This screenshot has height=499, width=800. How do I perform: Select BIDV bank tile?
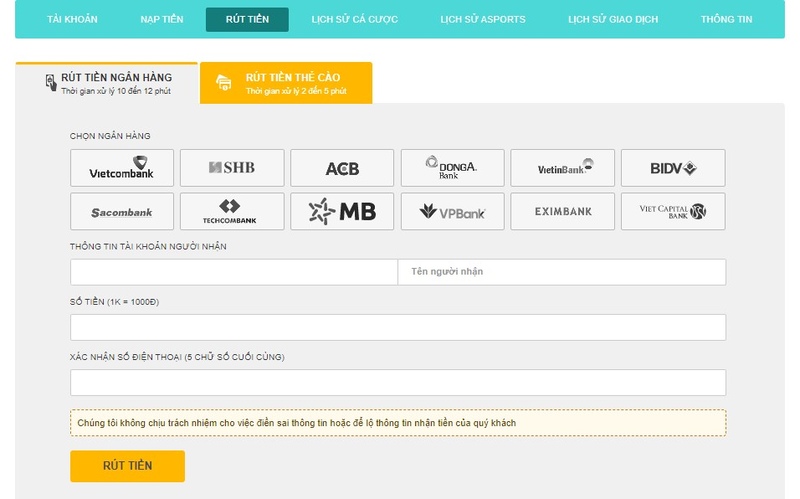click(x=673, y=168)
